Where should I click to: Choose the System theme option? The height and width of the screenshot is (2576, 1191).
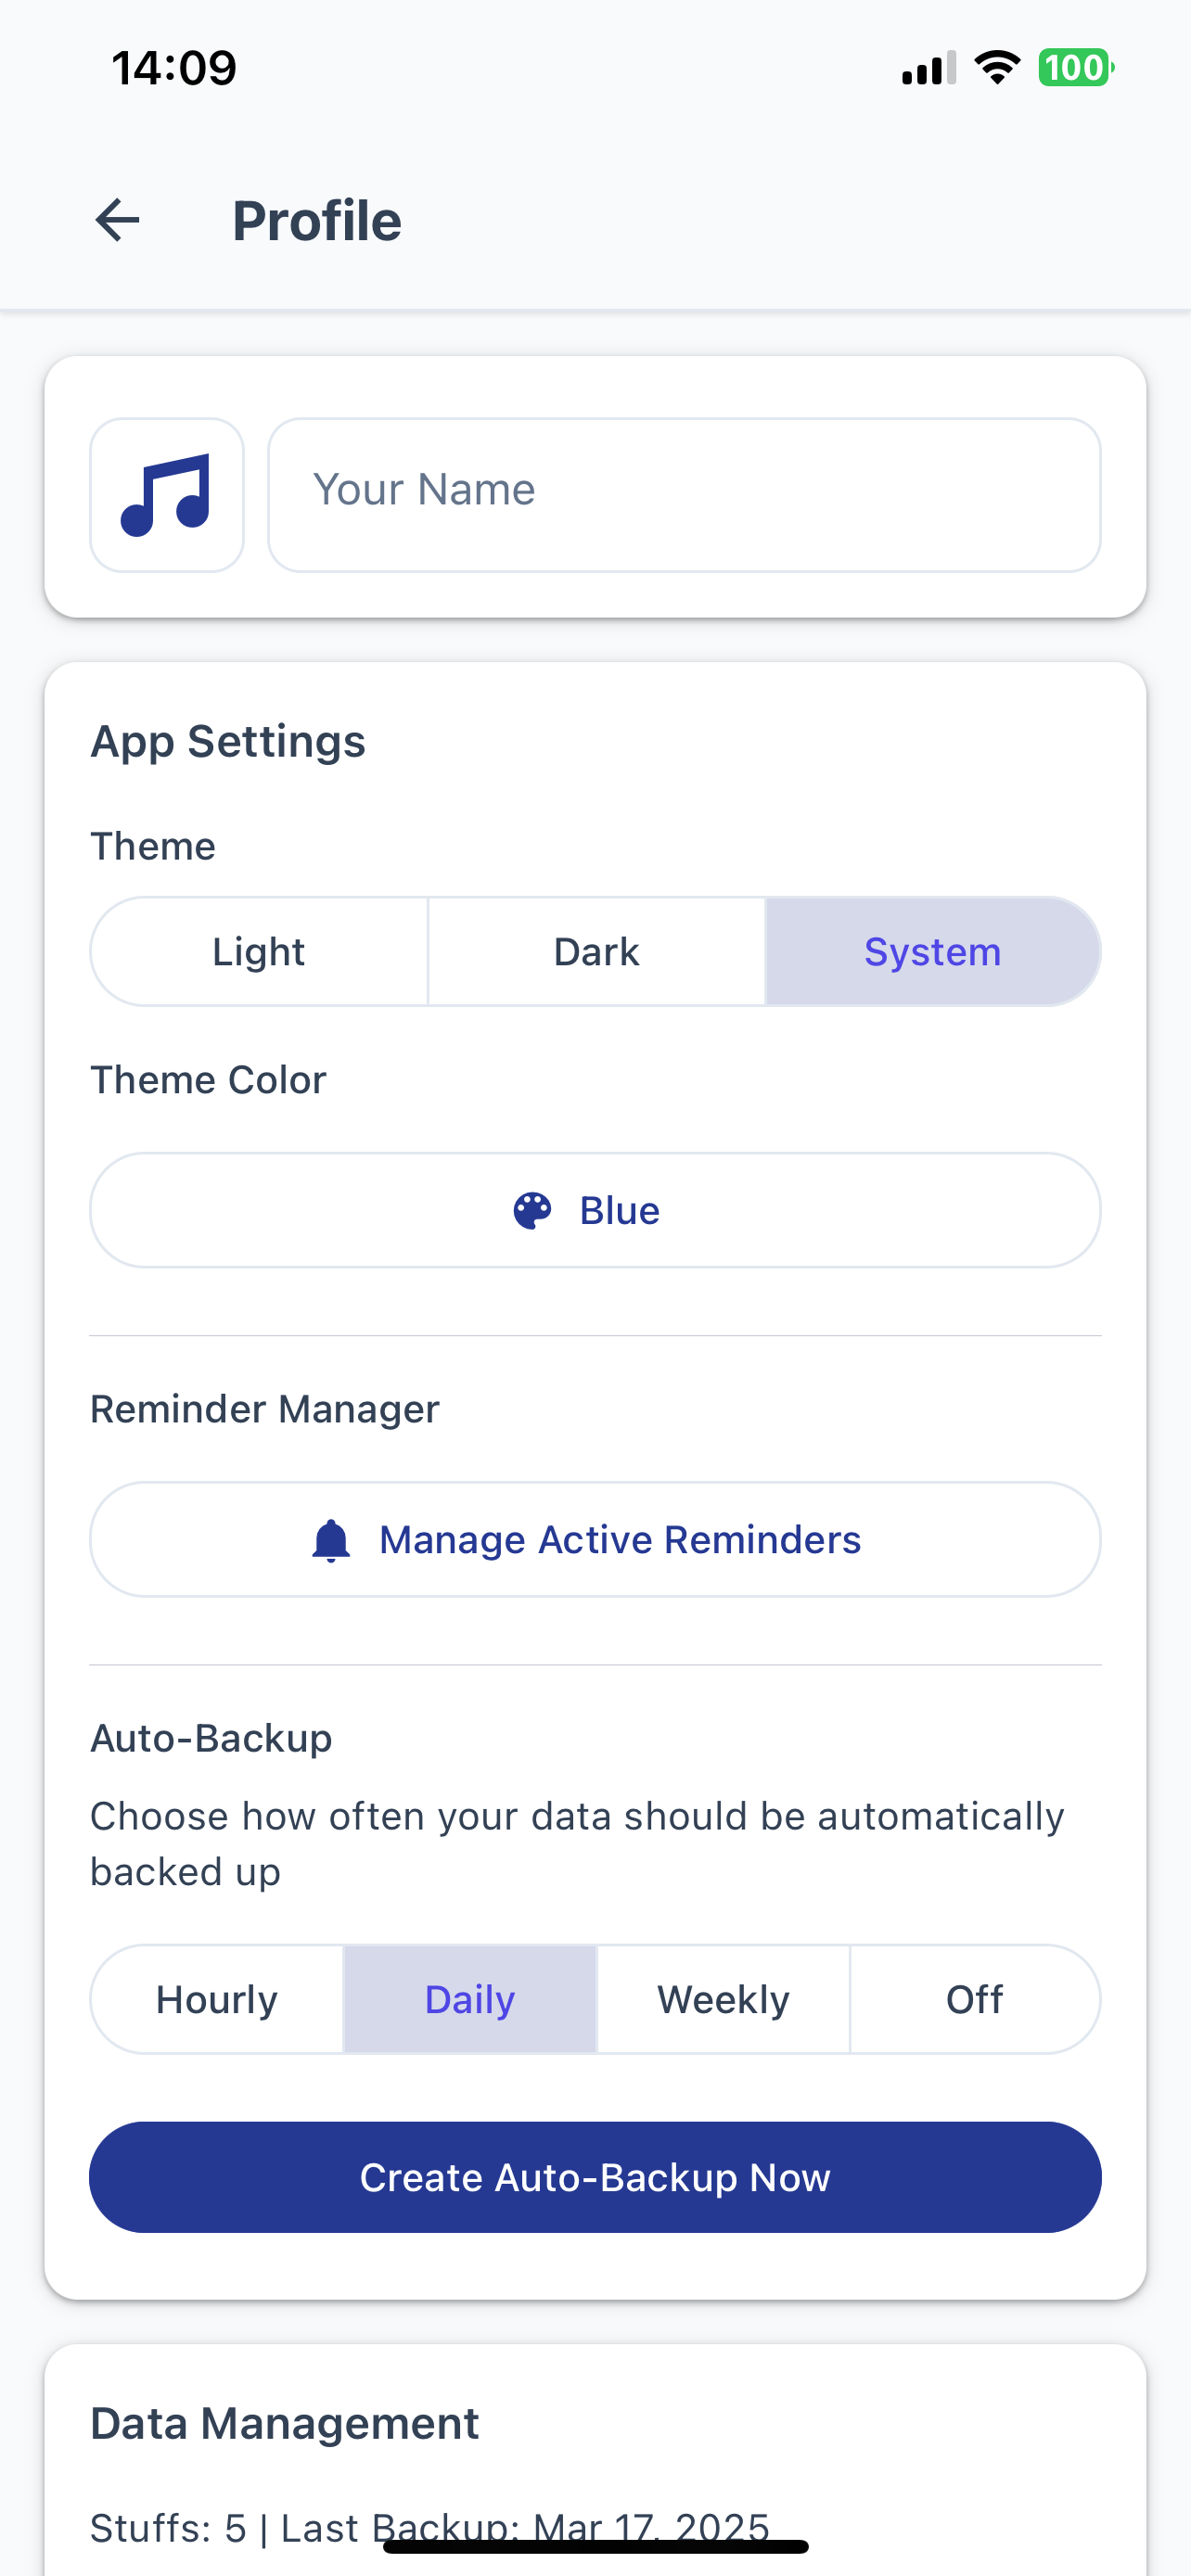tap(933, 951)
